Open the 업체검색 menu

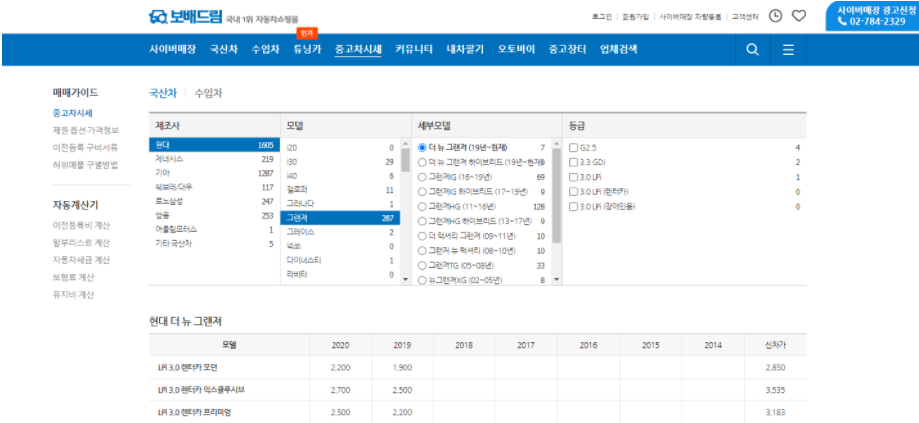point(618,50)
